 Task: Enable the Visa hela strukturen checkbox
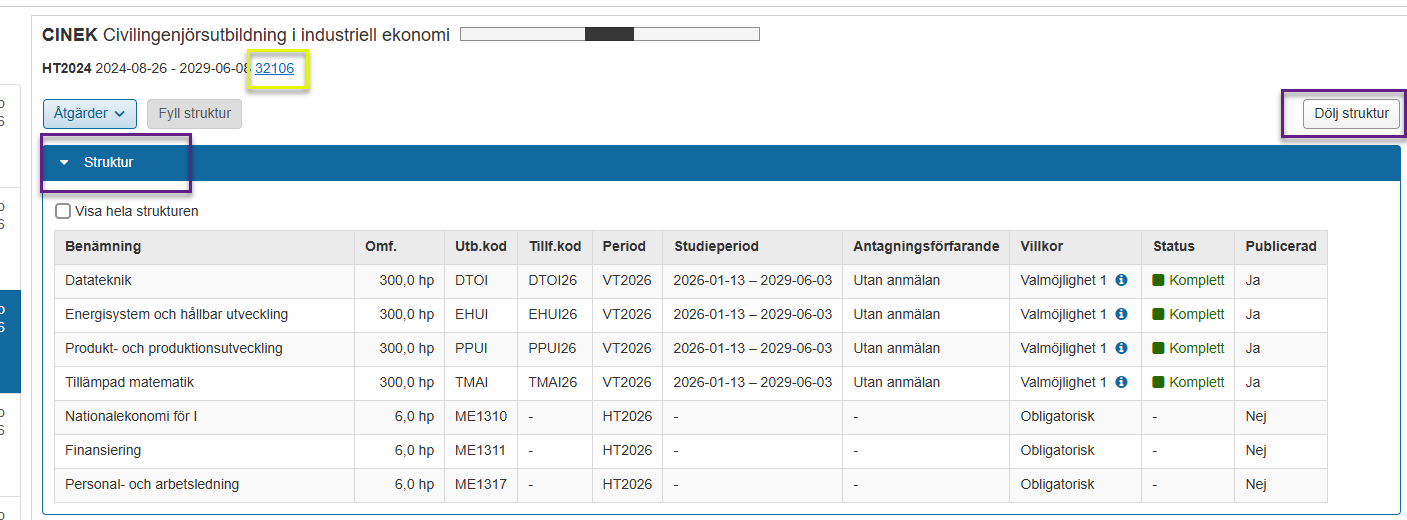63,211
